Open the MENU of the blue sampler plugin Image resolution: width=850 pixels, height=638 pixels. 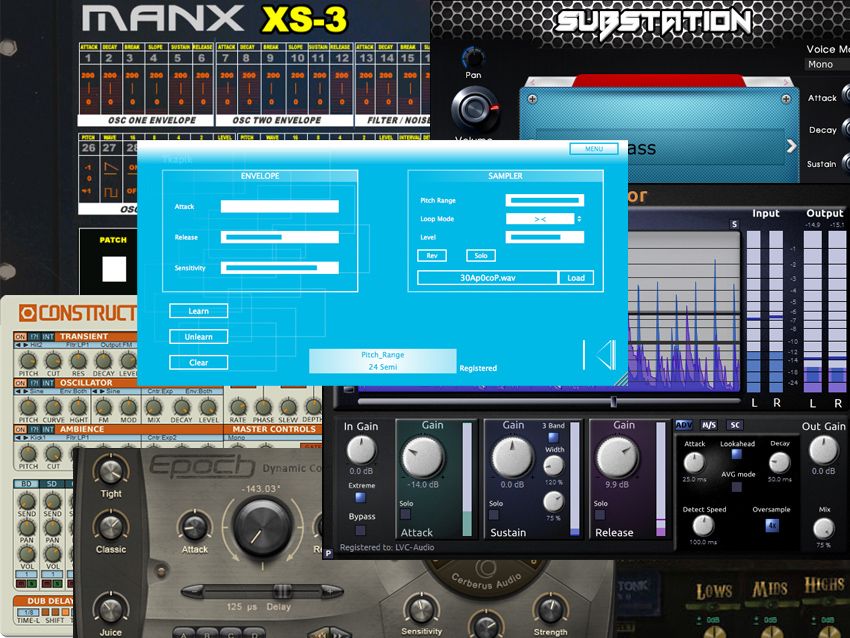pos(593,148)
